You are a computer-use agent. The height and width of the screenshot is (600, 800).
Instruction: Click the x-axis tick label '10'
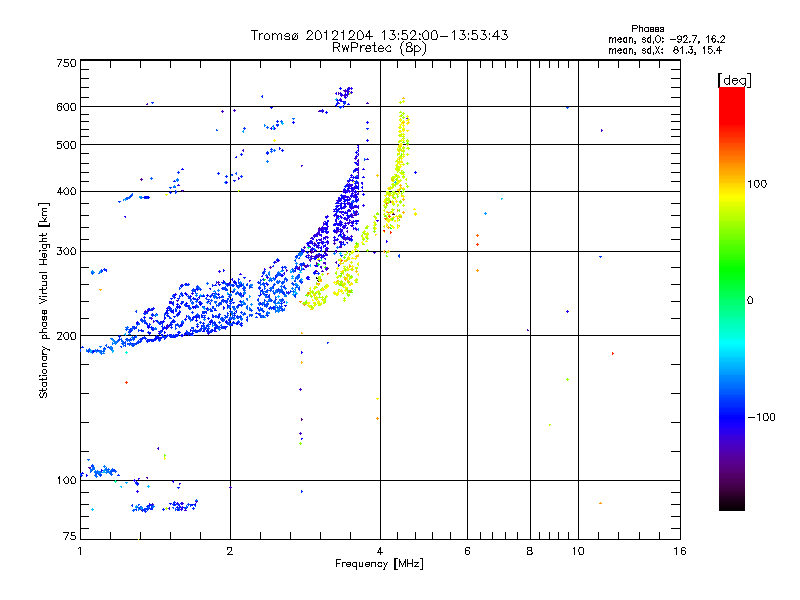tap(578, 551)
